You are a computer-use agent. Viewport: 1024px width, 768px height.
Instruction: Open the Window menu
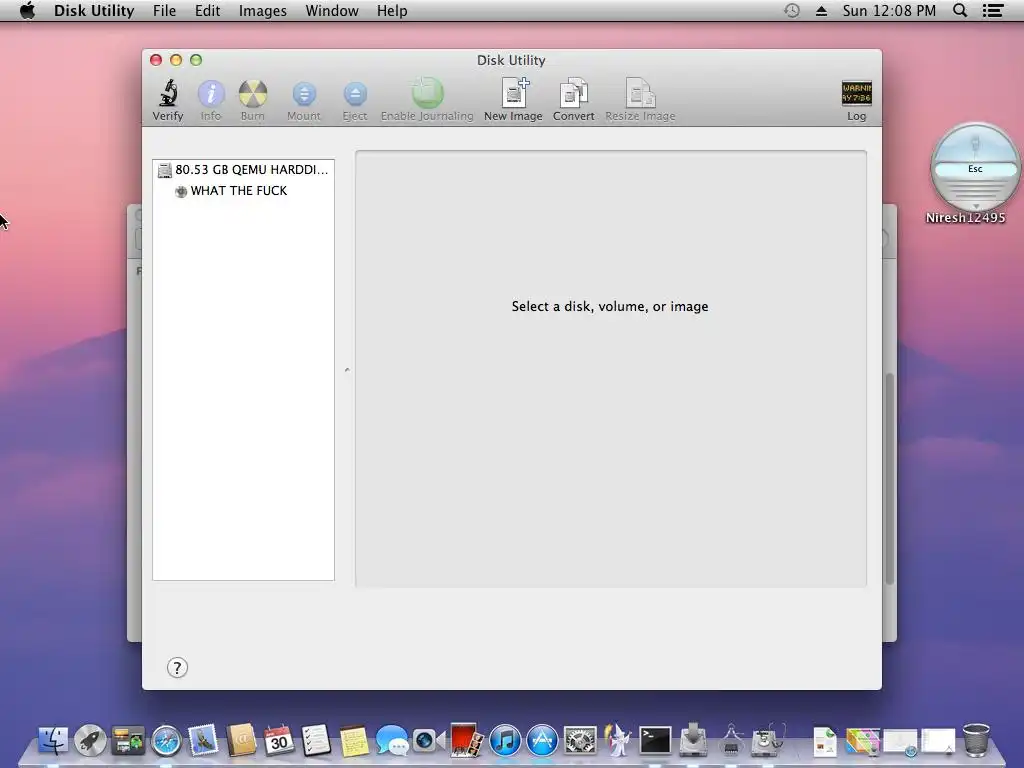(x=332, y=10)
